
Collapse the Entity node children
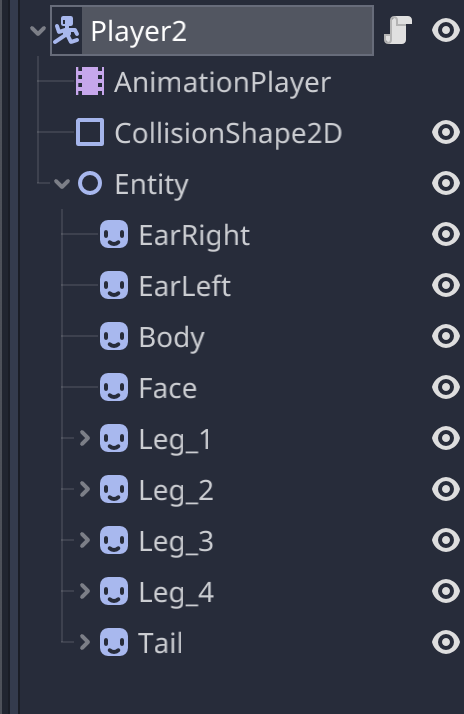[x=61, y=184]
